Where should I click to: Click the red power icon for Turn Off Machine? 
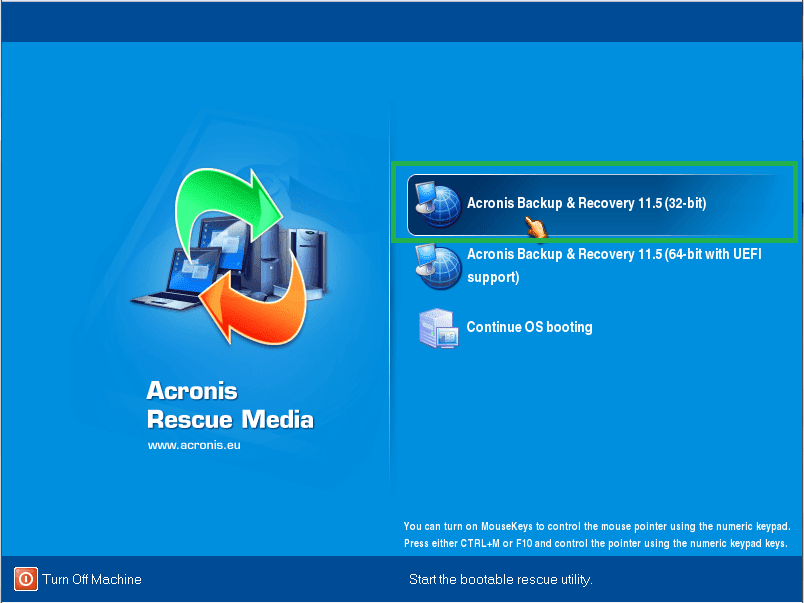pos(26,579)
